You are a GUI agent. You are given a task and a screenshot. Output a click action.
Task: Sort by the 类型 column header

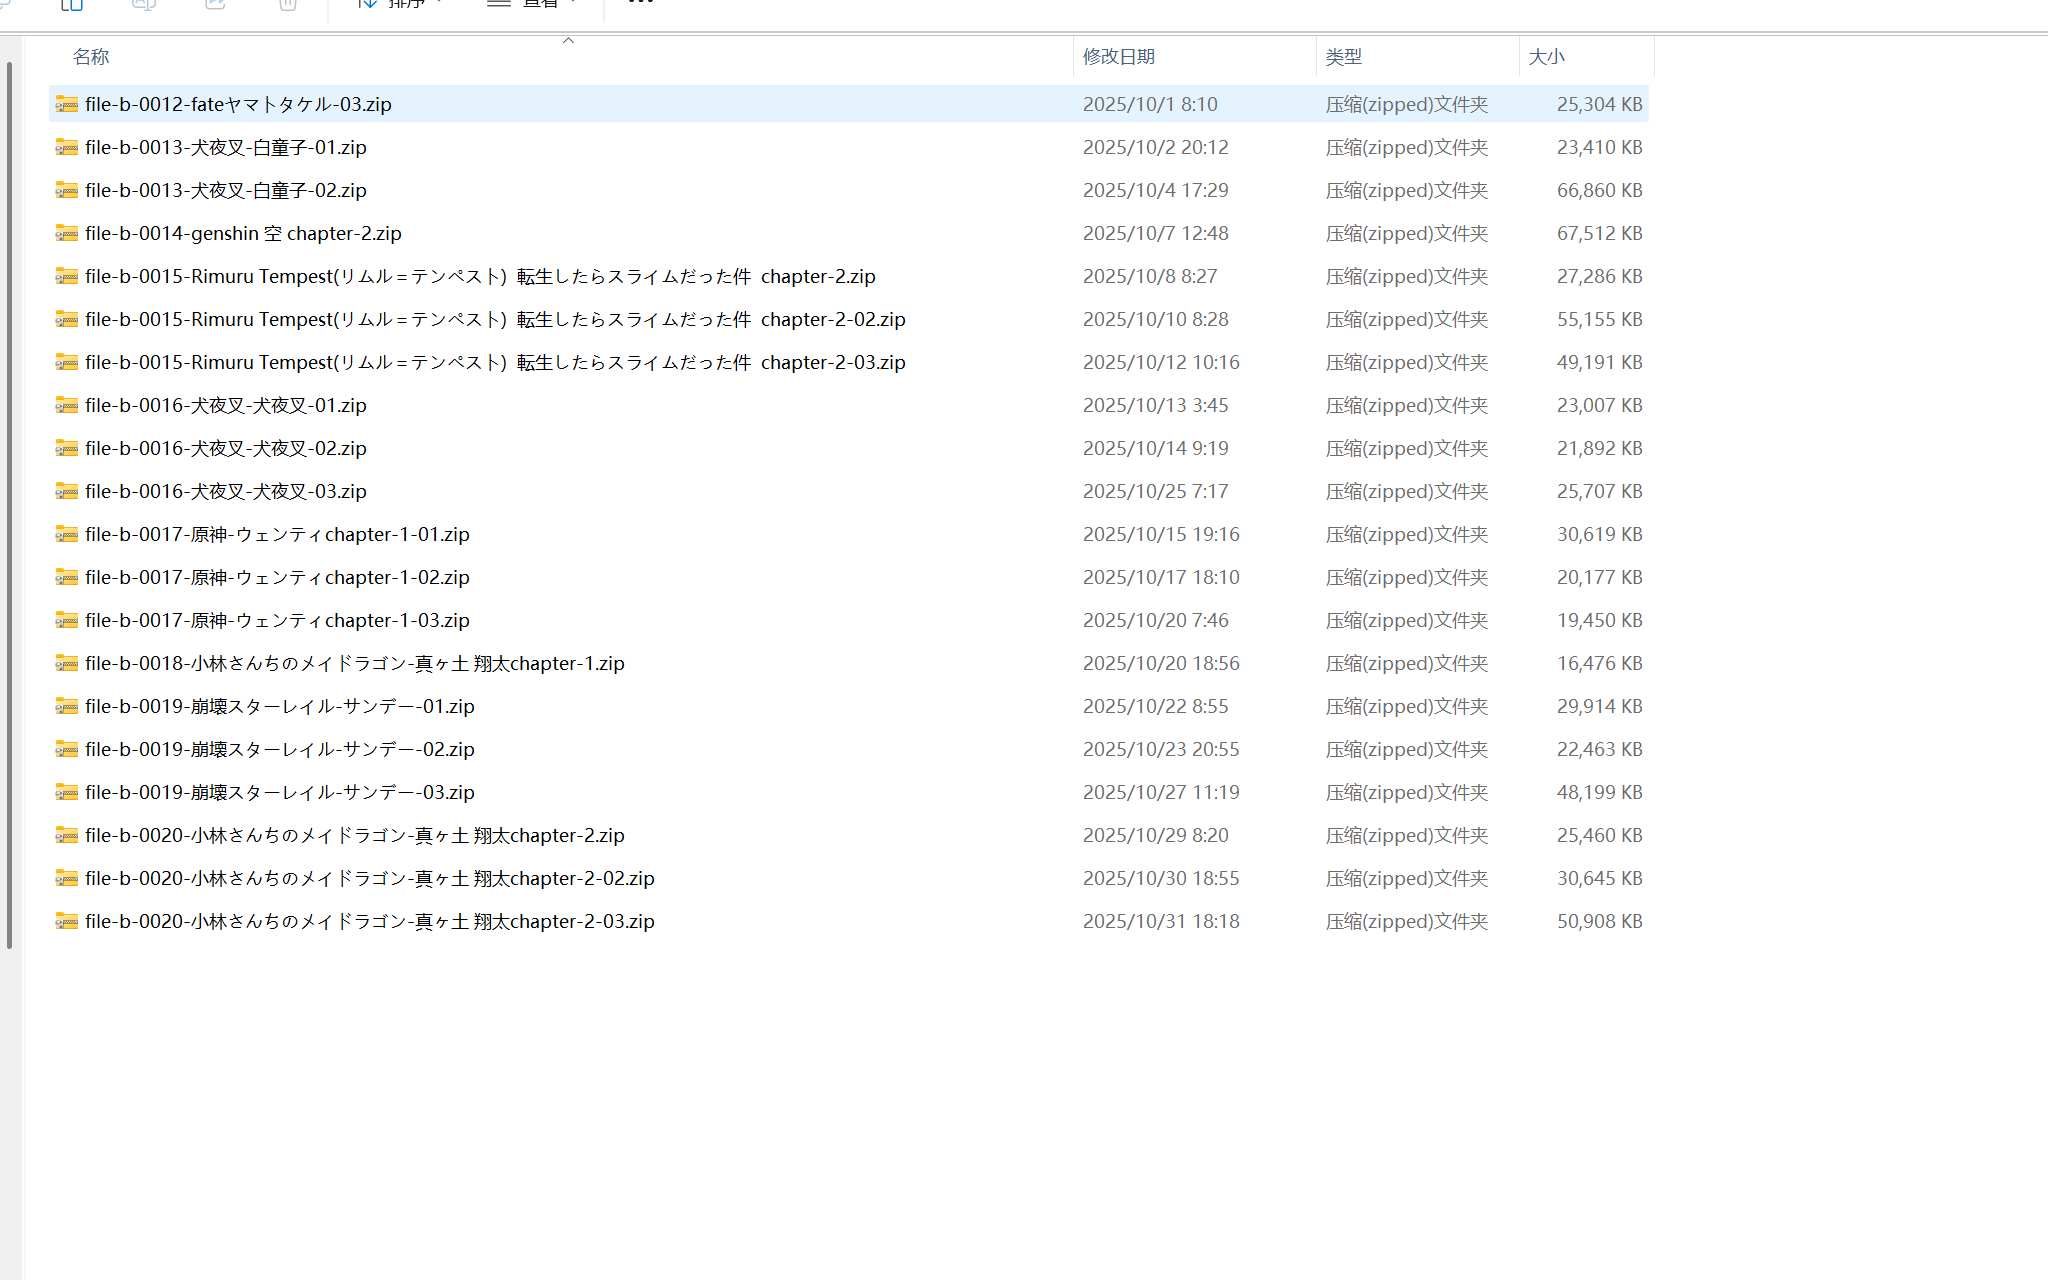[1344, 57]
